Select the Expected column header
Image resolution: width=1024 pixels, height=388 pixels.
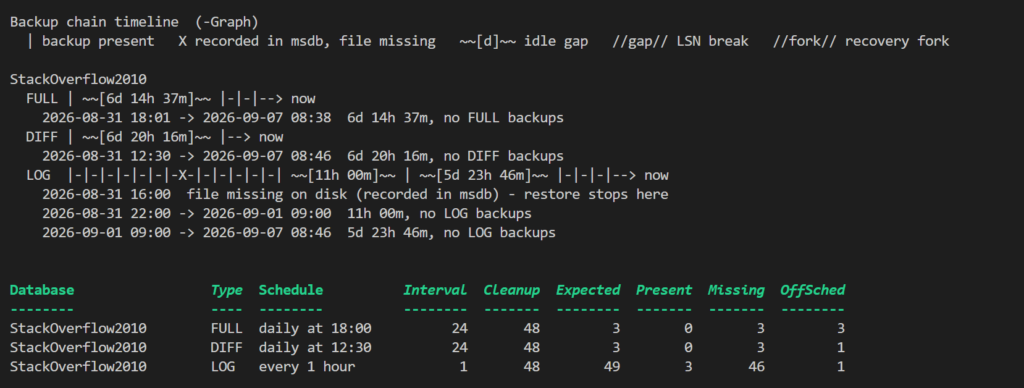pyautogui.click(x=588, y=290)
